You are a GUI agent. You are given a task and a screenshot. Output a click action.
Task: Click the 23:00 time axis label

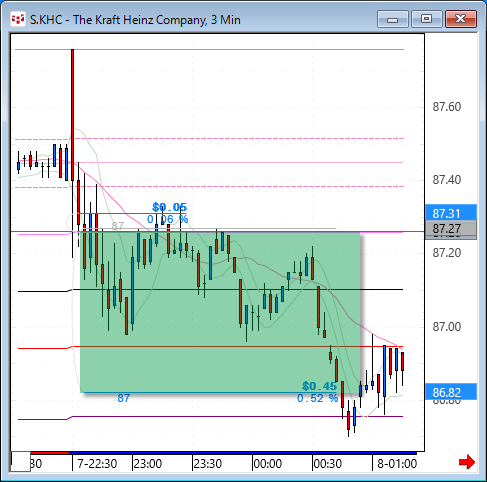coord(148,463)
